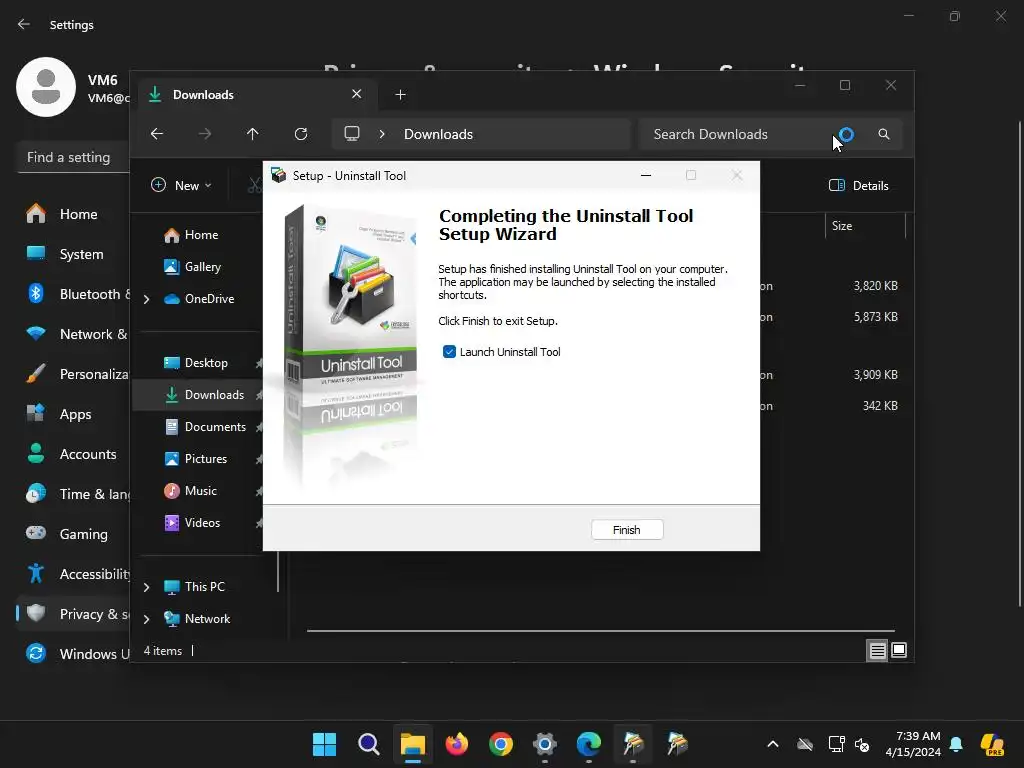Image resolution: width=1024 pixels, height=768 pixels.
Task: Uncheck Launch Uninstall Tool checkbox
Action: pos(449,352)
